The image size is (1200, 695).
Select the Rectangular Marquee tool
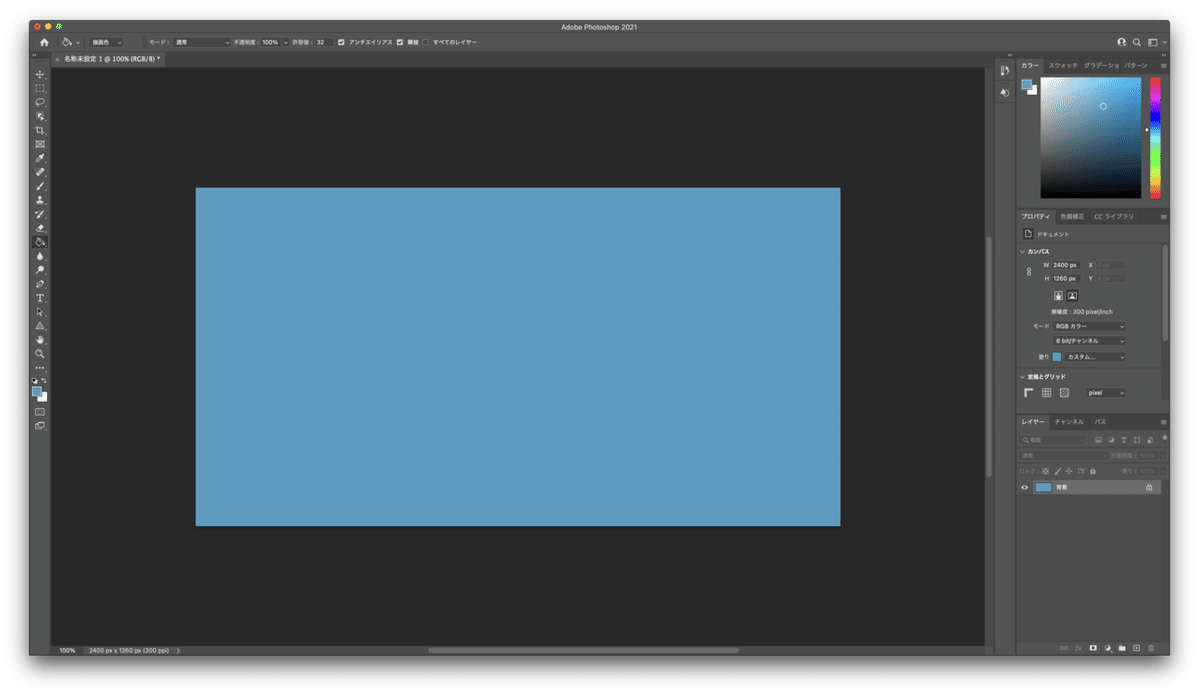tap(40, 88)
